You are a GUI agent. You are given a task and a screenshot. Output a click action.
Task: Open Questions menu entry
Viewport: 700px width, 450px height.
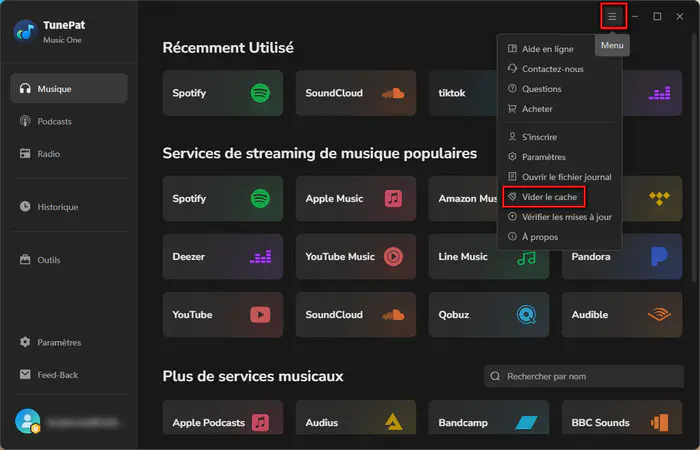pos(559,89)
